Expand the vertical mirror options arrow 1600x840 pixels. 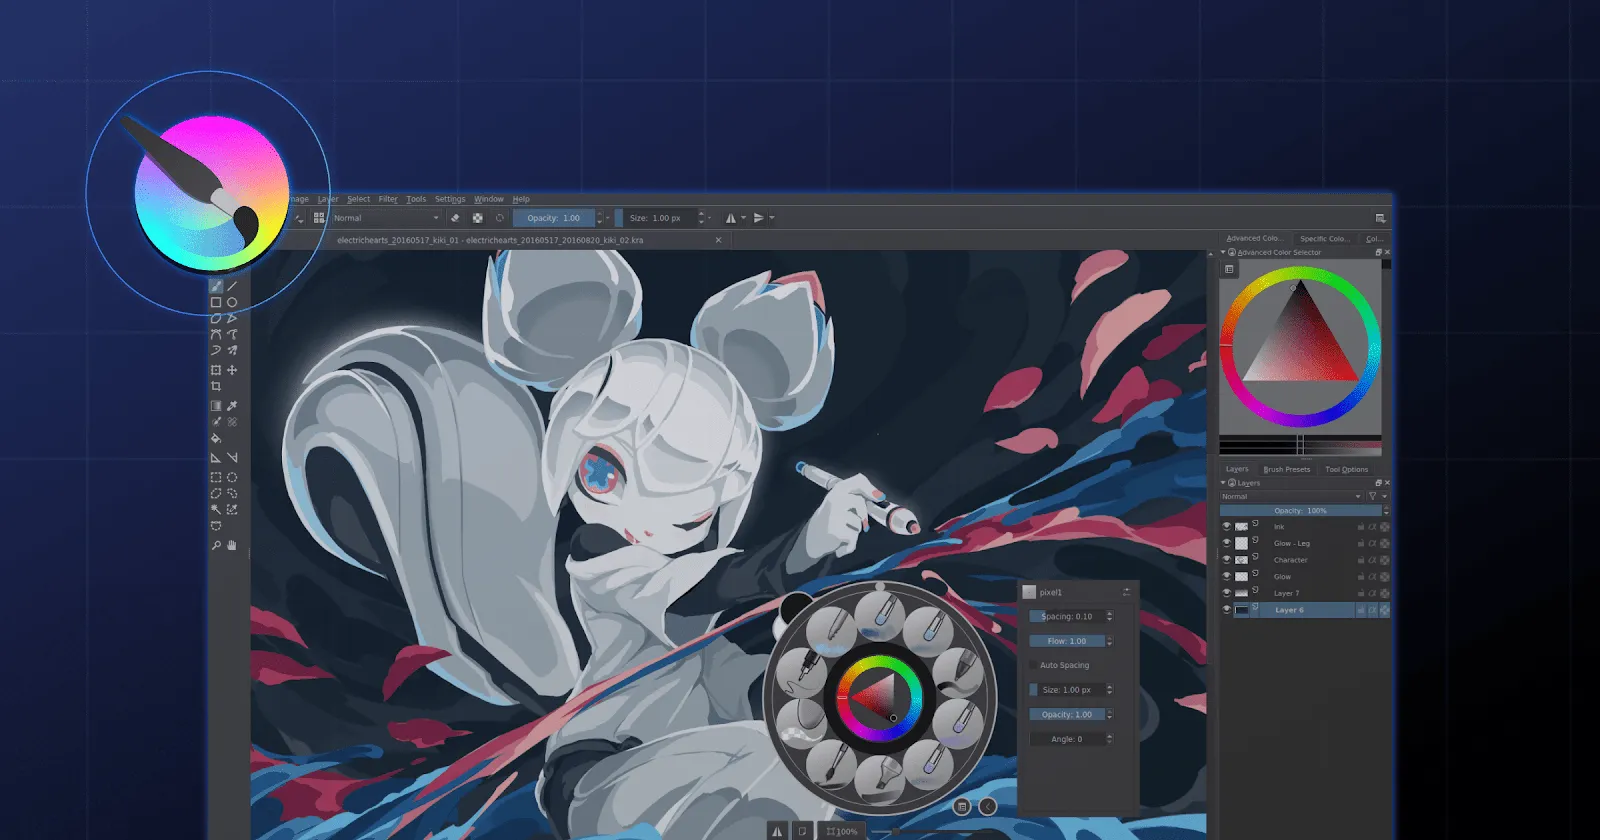click(x=771, y=218)
